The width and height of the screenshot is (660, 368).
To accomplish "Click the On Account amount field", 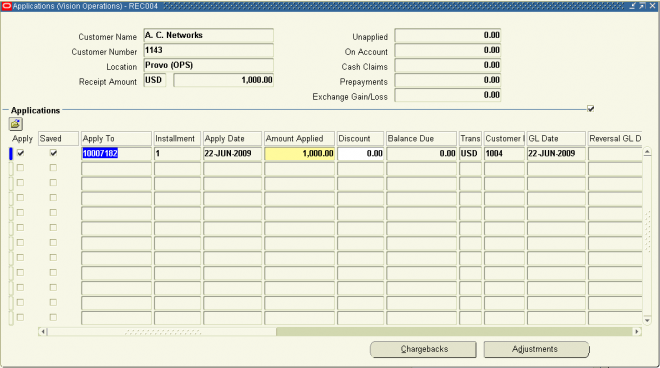I will click(x=447, y=51).
